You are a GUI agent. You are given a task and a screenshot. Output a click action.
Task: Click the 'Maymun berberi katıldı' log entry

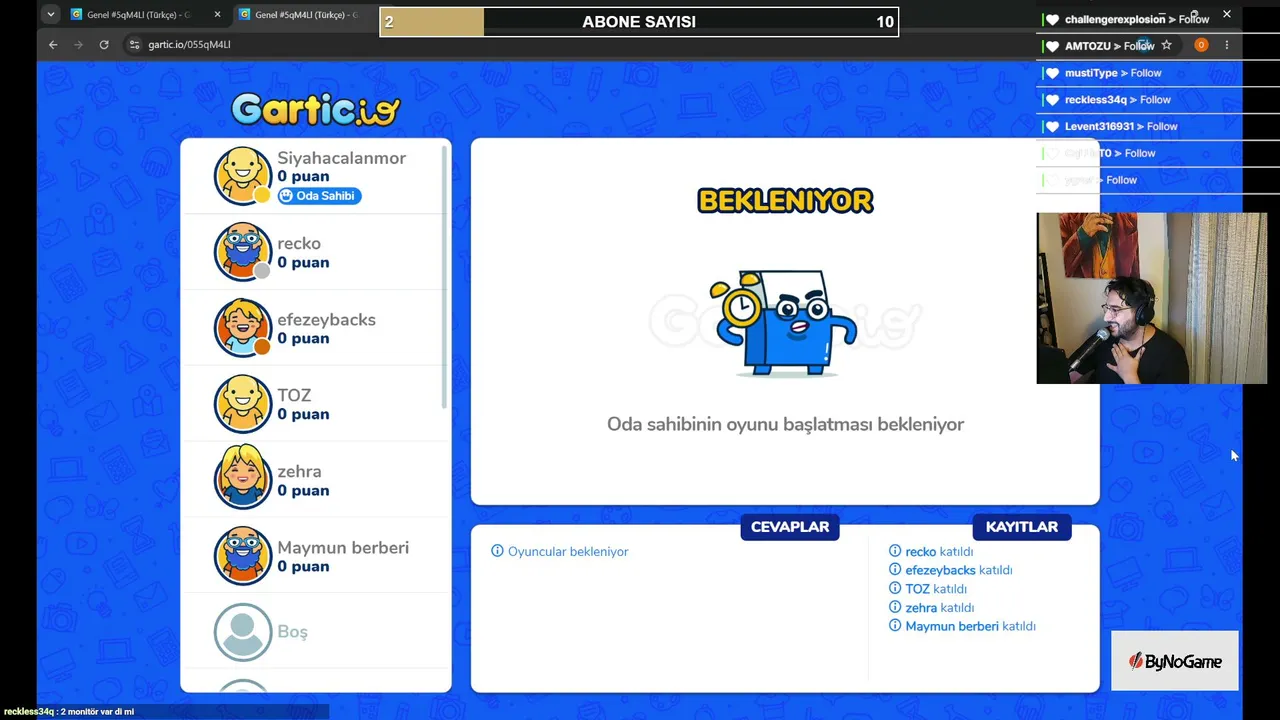tap(970, 626)
